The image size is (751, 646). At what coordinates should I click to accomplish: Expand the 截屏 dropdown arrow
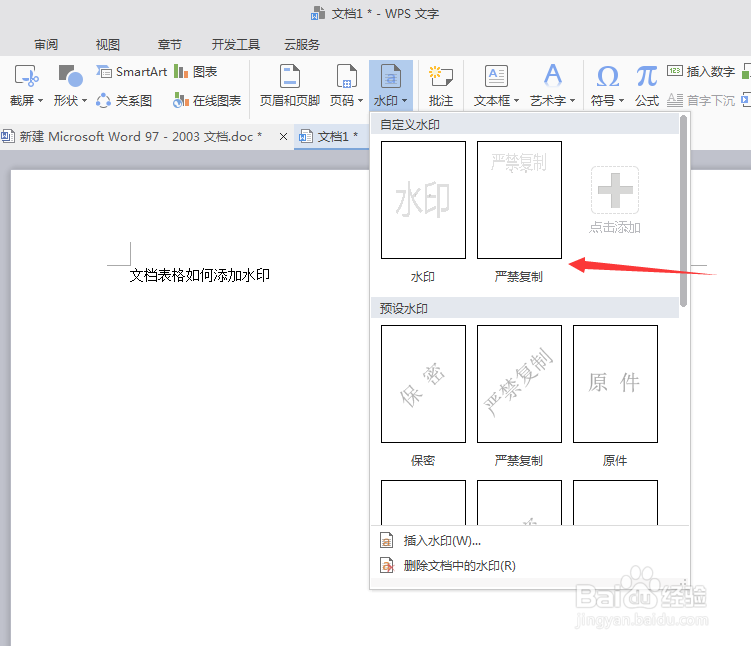pos(40,101)
